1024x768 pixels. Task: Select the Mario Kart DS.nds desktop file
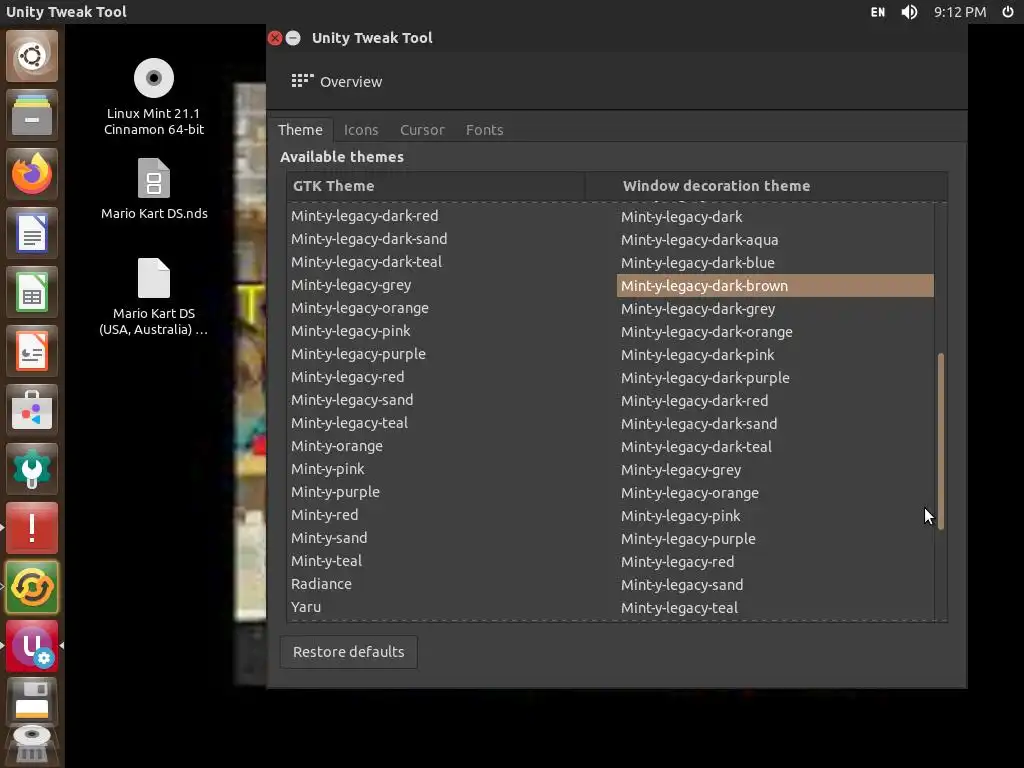point(153,189)
